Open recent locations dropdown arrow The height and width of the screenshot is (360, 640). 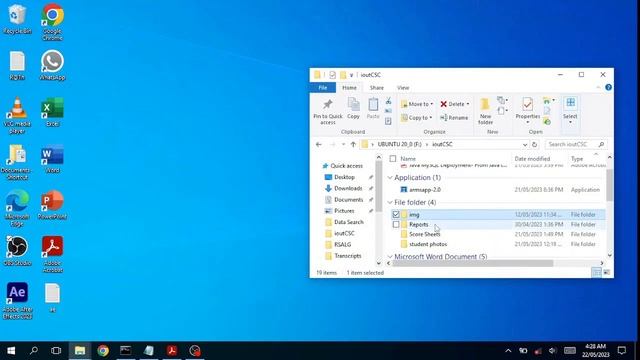point(343,144)
